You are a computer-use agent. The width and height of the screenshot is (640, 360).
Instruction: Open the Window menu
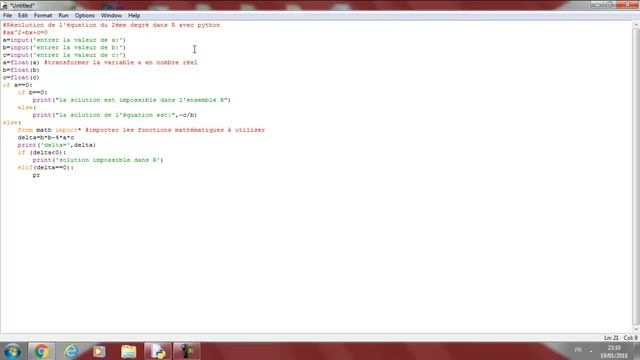(x=111, y=16)
